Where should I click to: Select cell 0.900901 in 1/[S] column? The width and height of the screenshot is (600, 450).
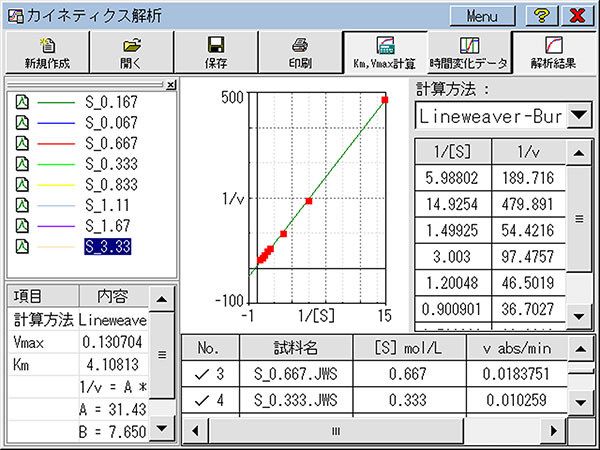click(x=453, y=309)
